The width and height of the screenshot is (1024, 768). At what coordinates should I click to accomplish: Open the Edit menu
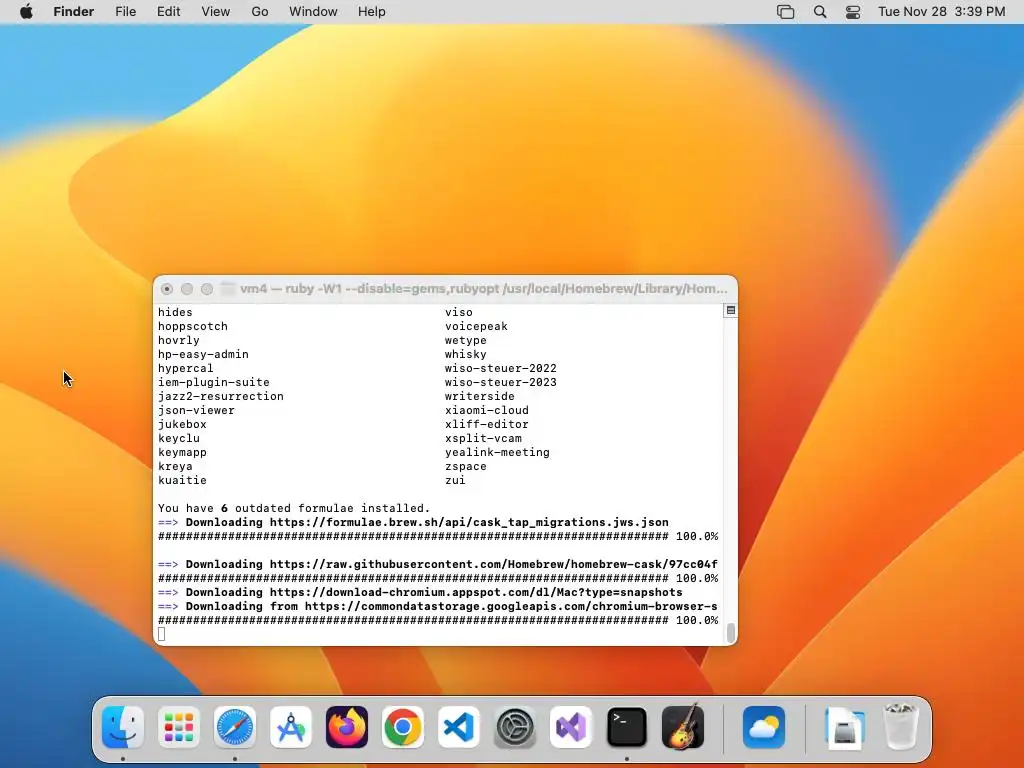coord(168,12)
